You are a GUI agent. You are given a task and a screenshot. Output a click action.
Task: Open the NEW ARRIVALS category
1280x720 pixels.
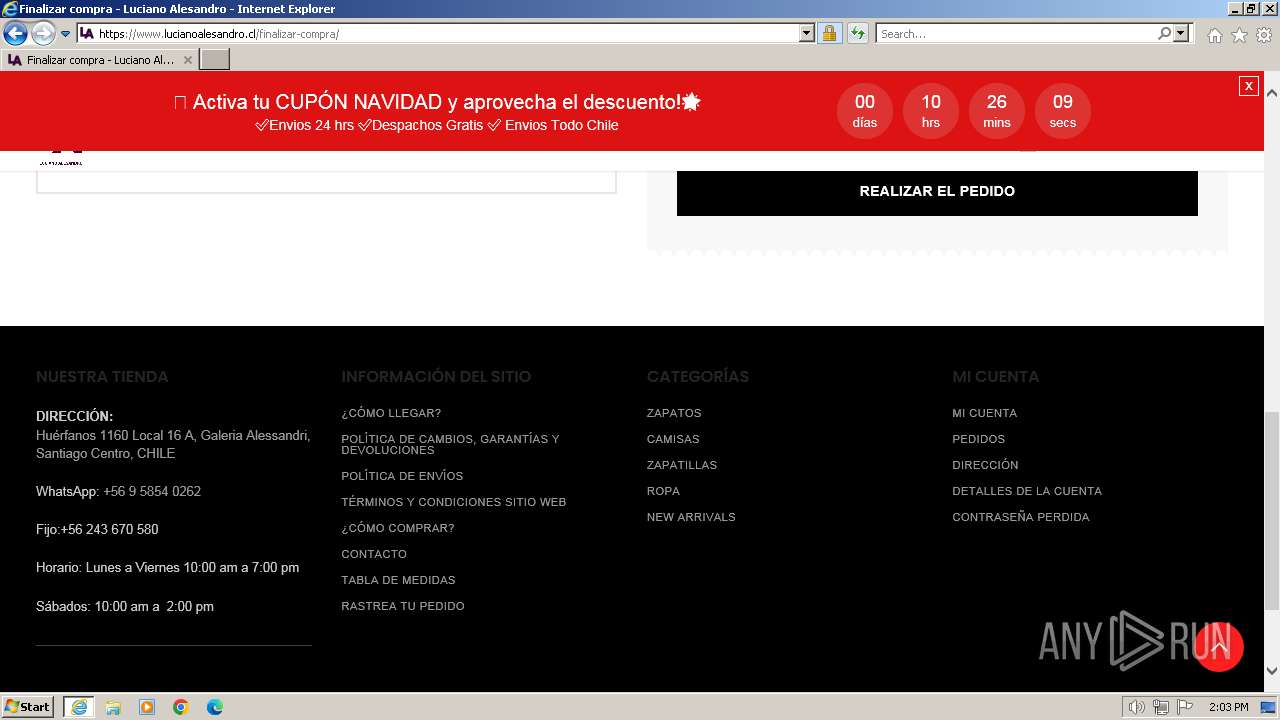691,517
